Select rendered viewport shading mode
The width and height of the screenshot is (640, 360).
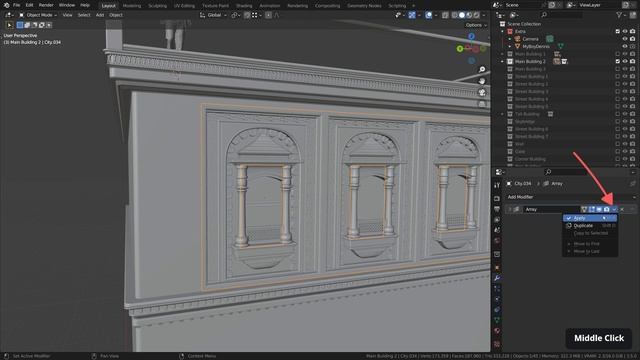[476, 15]
